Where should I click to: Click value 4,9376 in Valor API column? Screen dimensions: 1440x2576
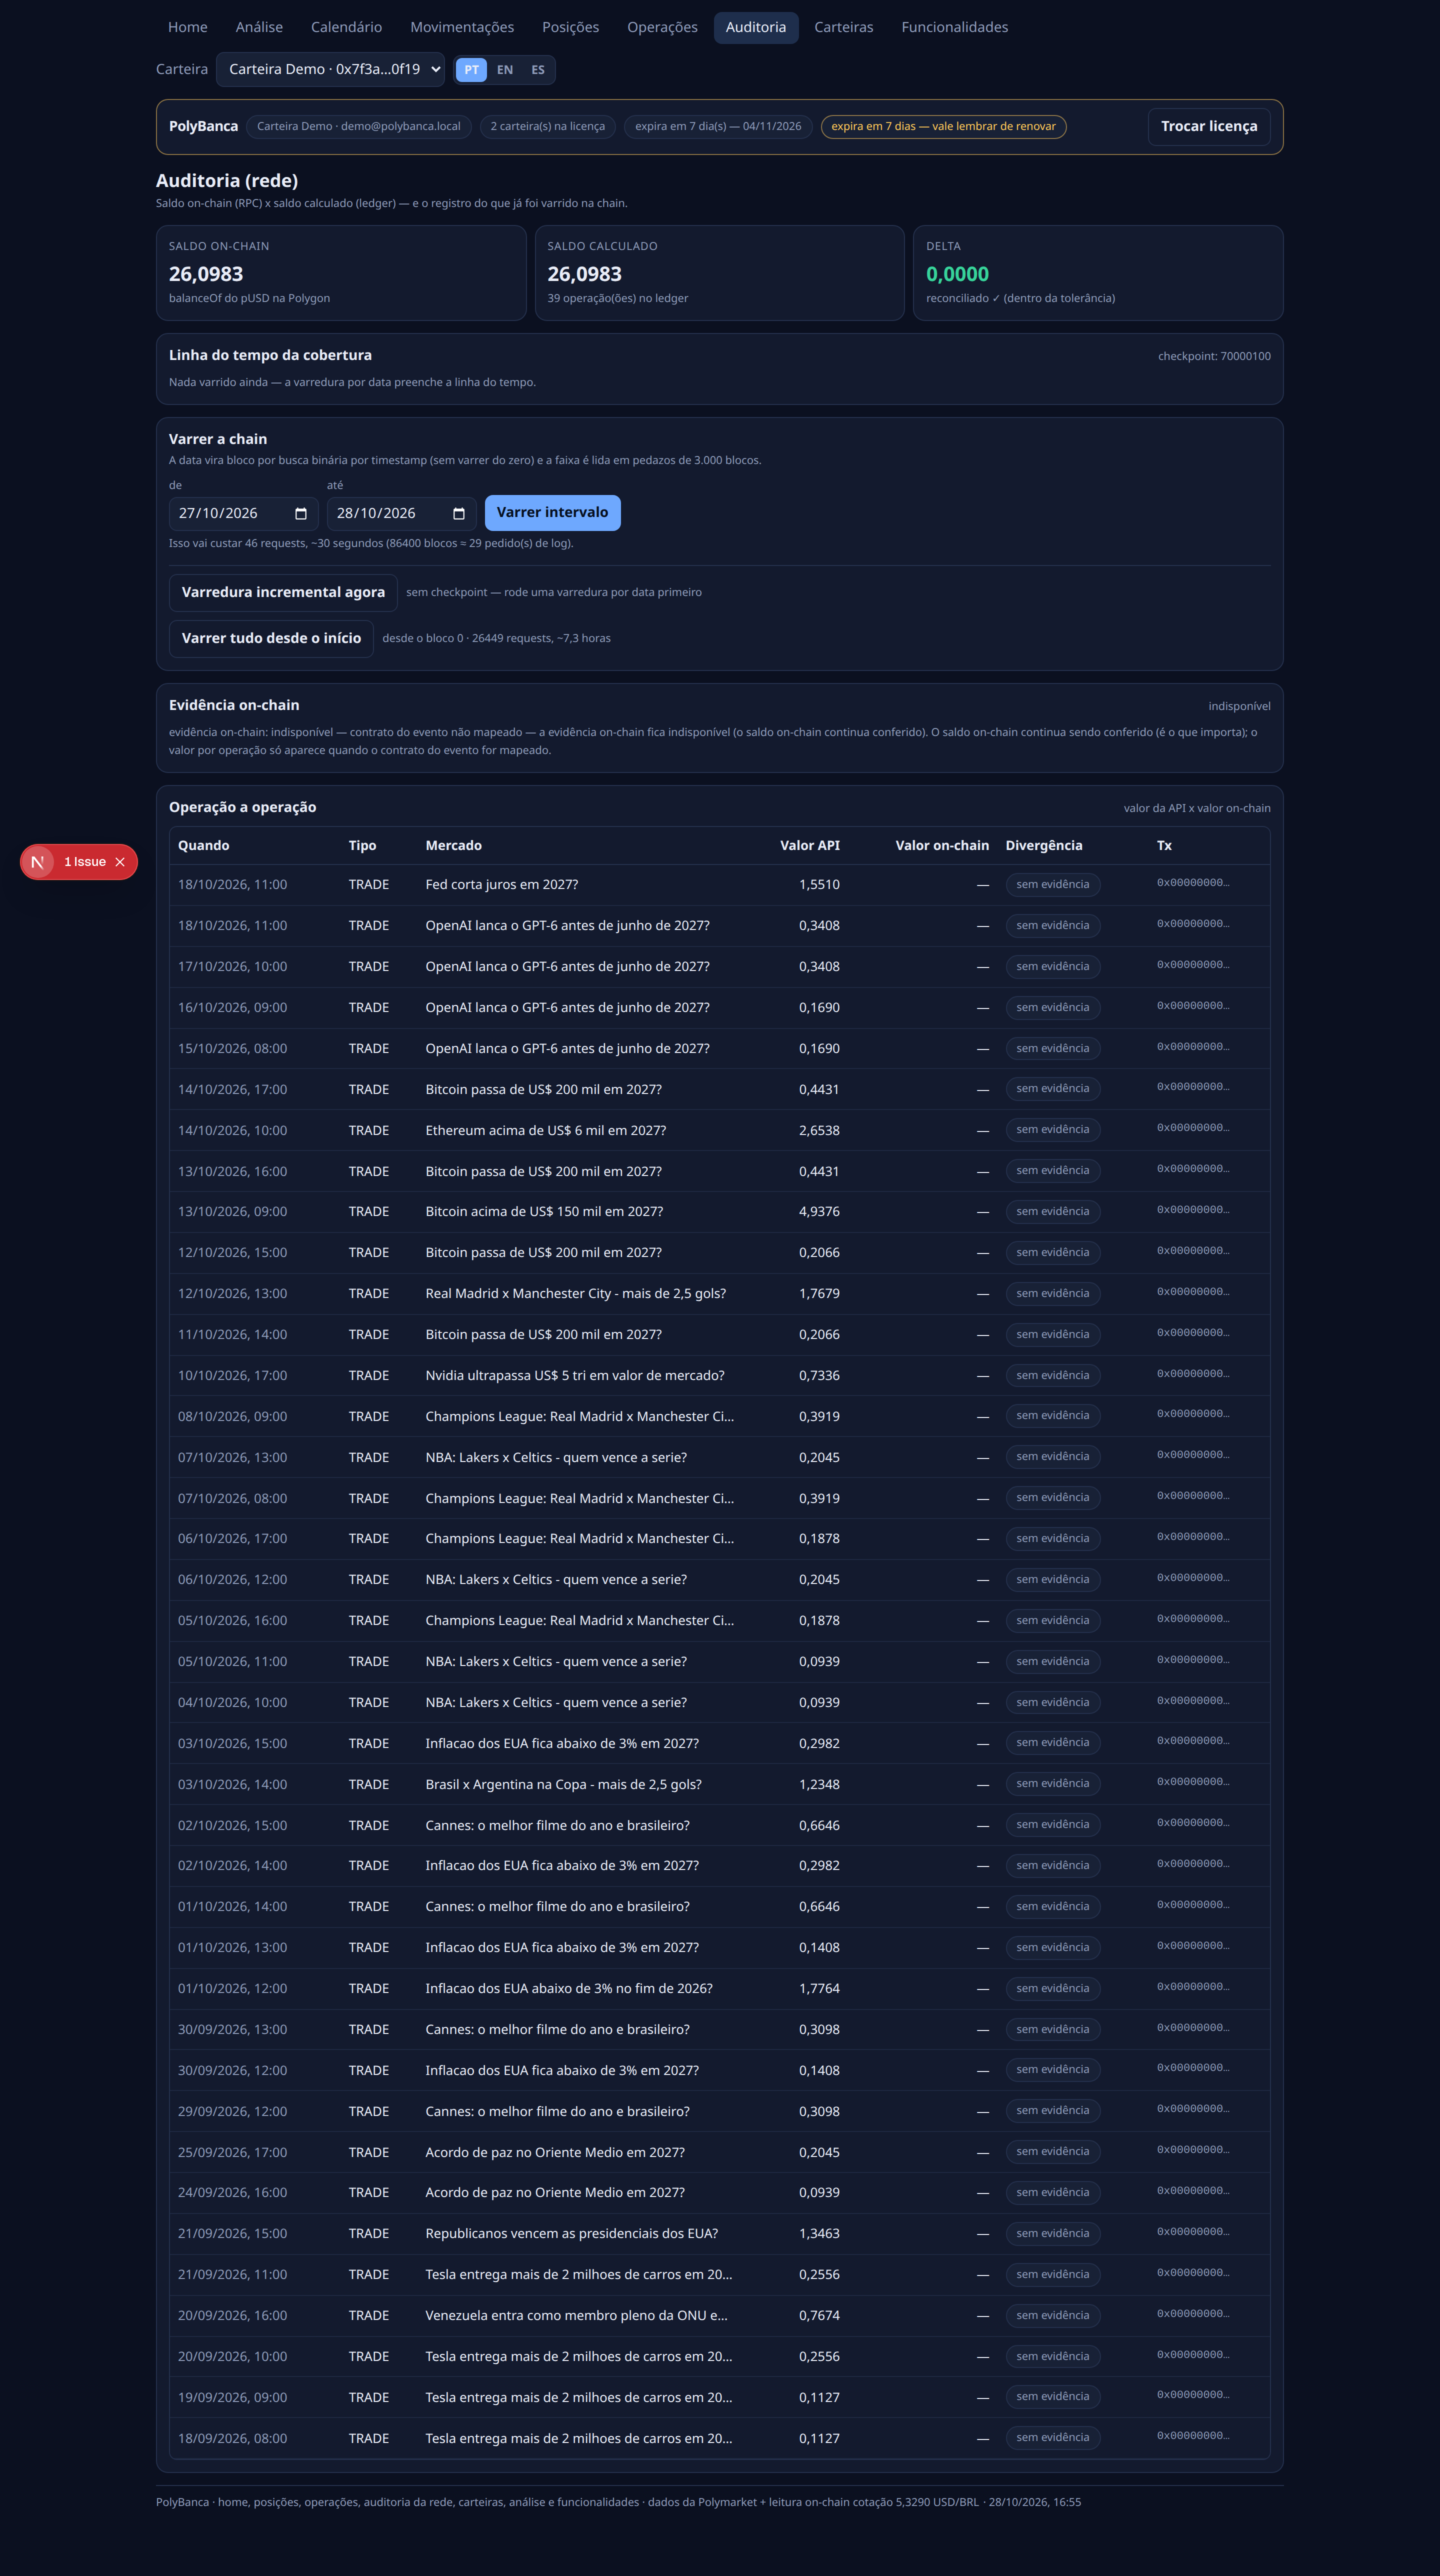819,1211
